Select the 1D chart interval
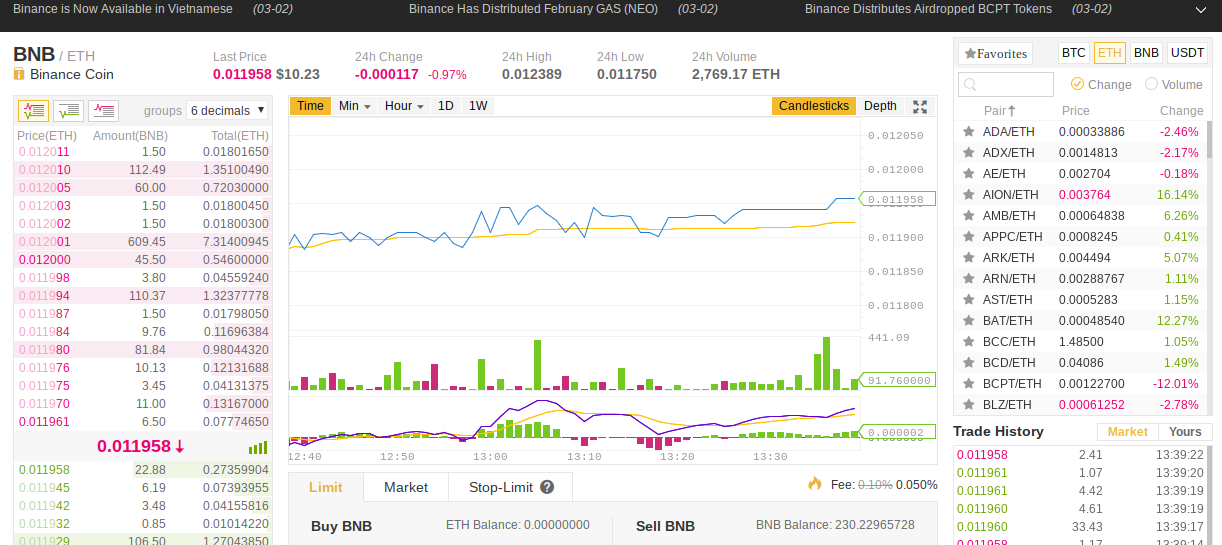The width and height of the screenshot is (1222, 545). 446,106
